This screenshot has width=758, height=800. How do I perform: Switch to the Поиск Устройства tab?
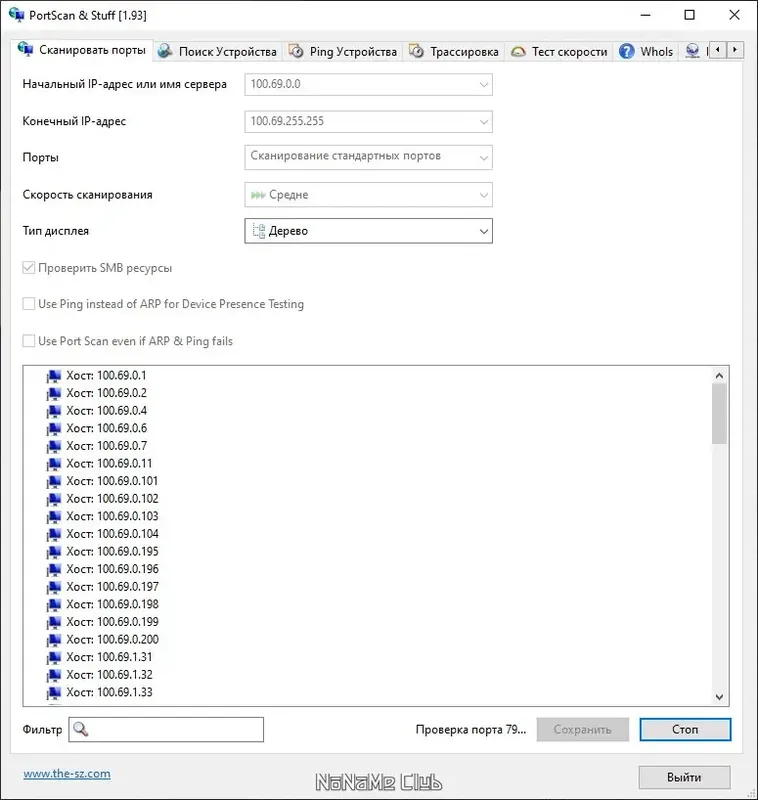point(217,52)
